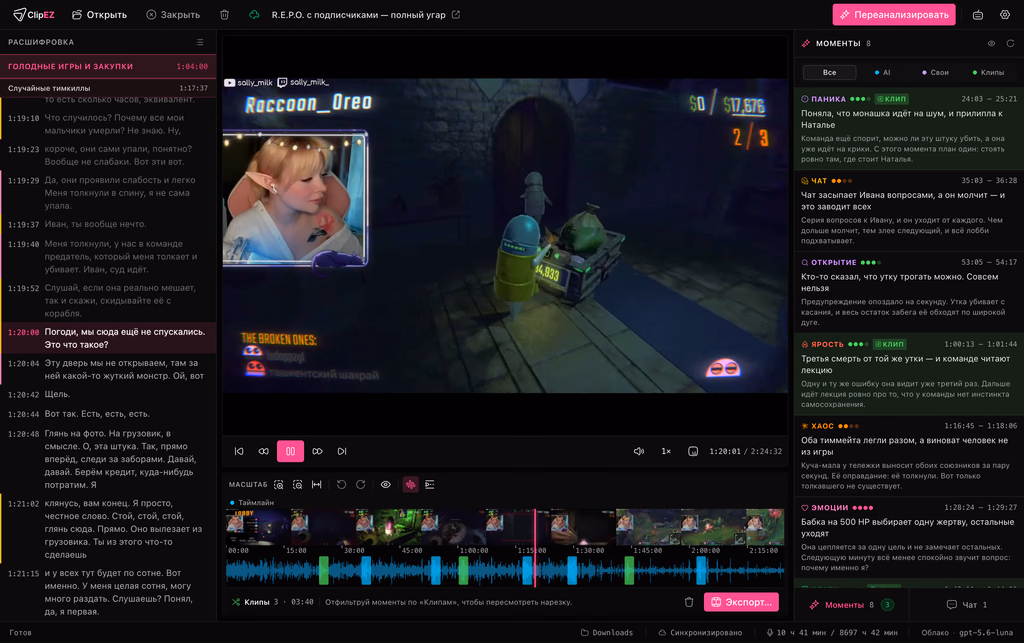Toggle КЛИП badge on ЯРОСТЬ moment

tap(889, 344)
